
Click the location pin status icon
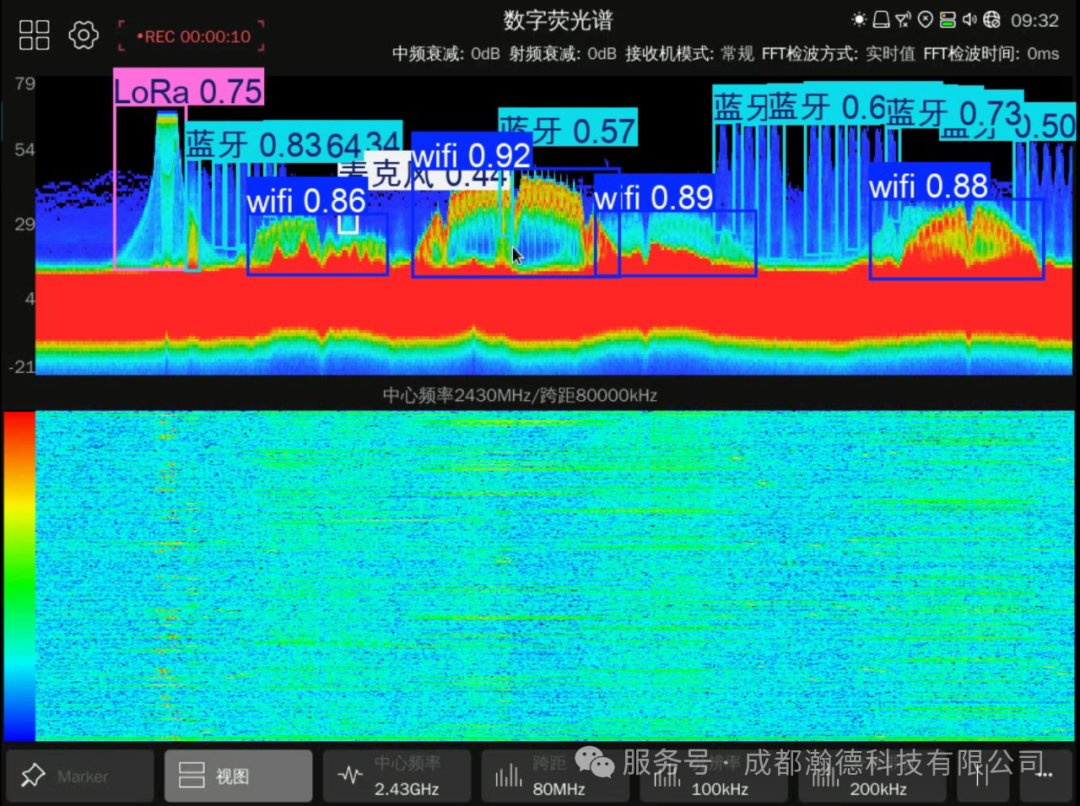coord(925,20)
